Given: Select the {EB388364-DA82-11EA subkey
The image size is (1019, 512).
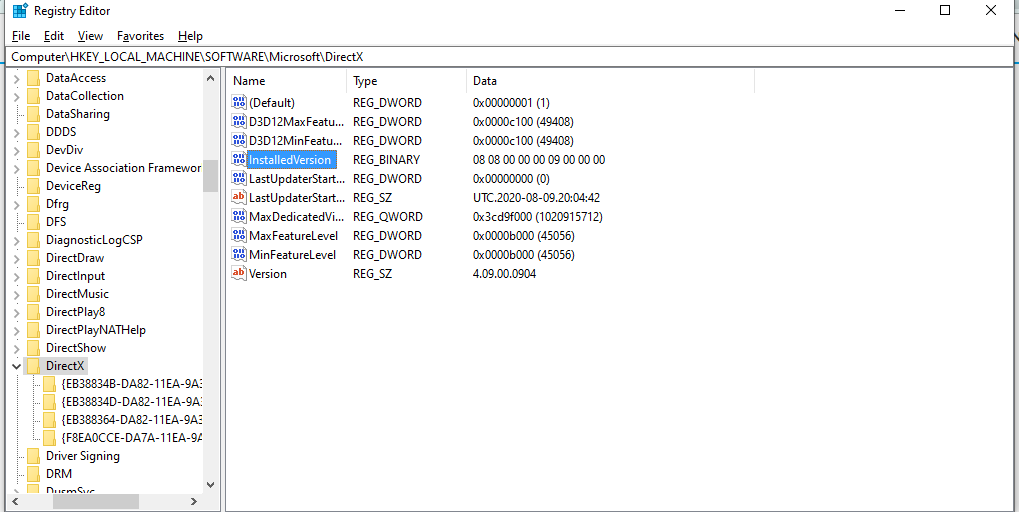Looking at the screenshot, I should click(x=132, y=420).
